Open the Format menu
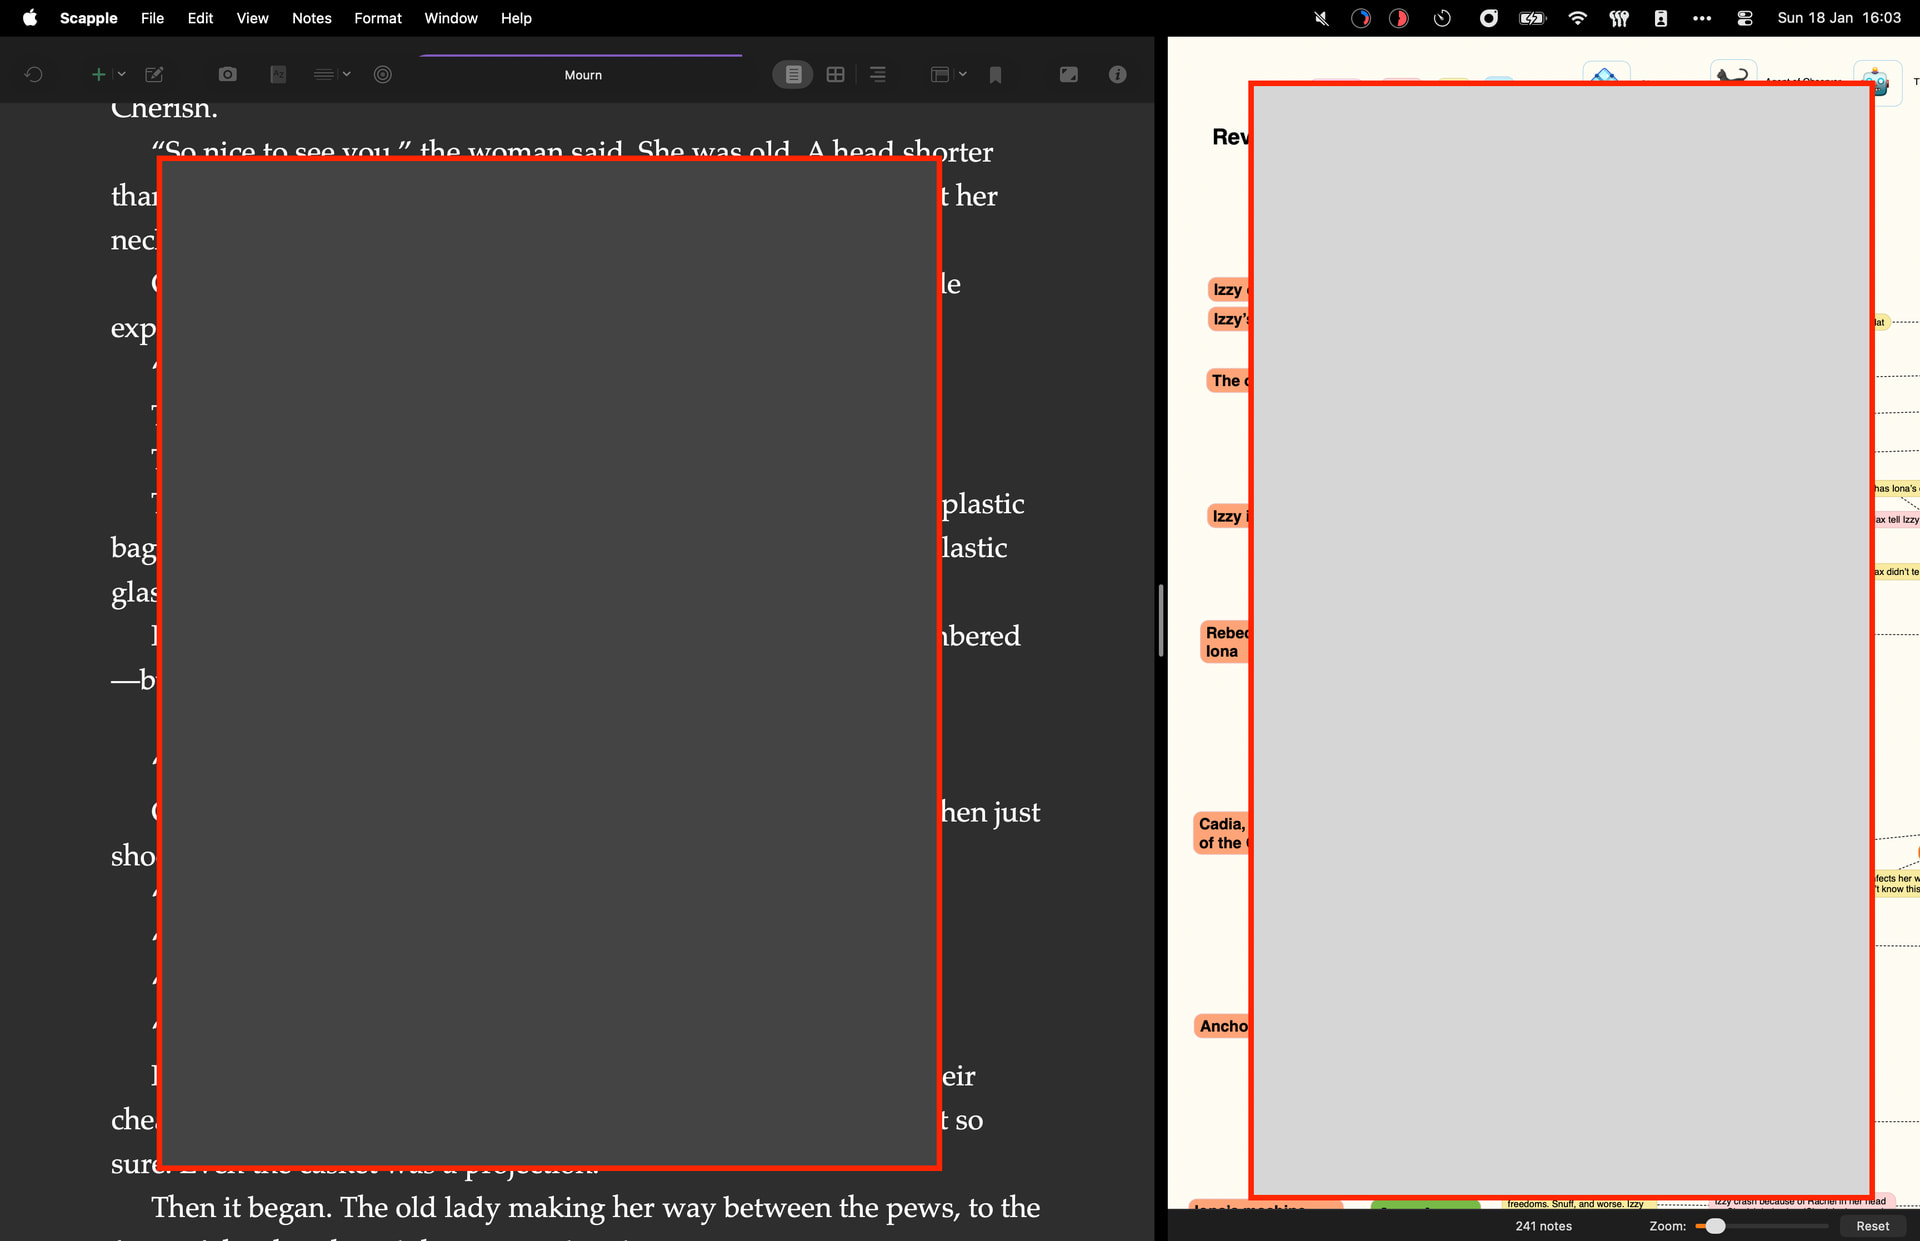This screenshot has height=1241, width=1920. coord(377,18)
